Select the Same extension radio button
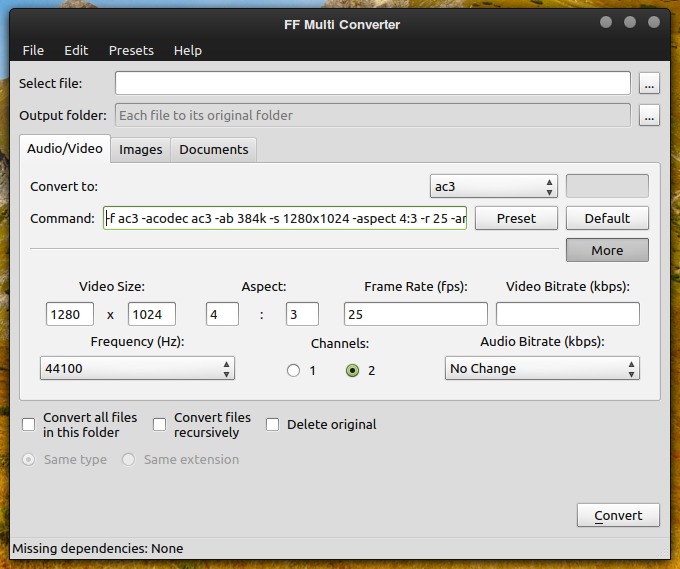The image size is (680, 569). (x=128, y=459)
